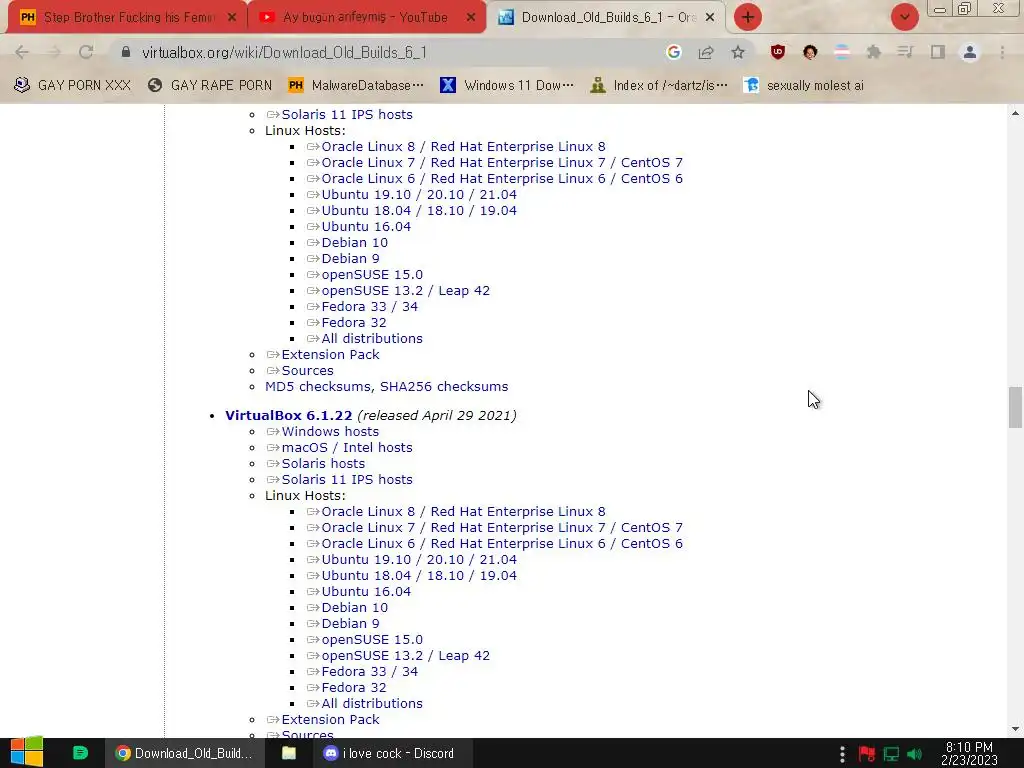Close the Download_Old_Builds_6_1 tab
This screenshot has width=1024, height=768.
[710, 17]
